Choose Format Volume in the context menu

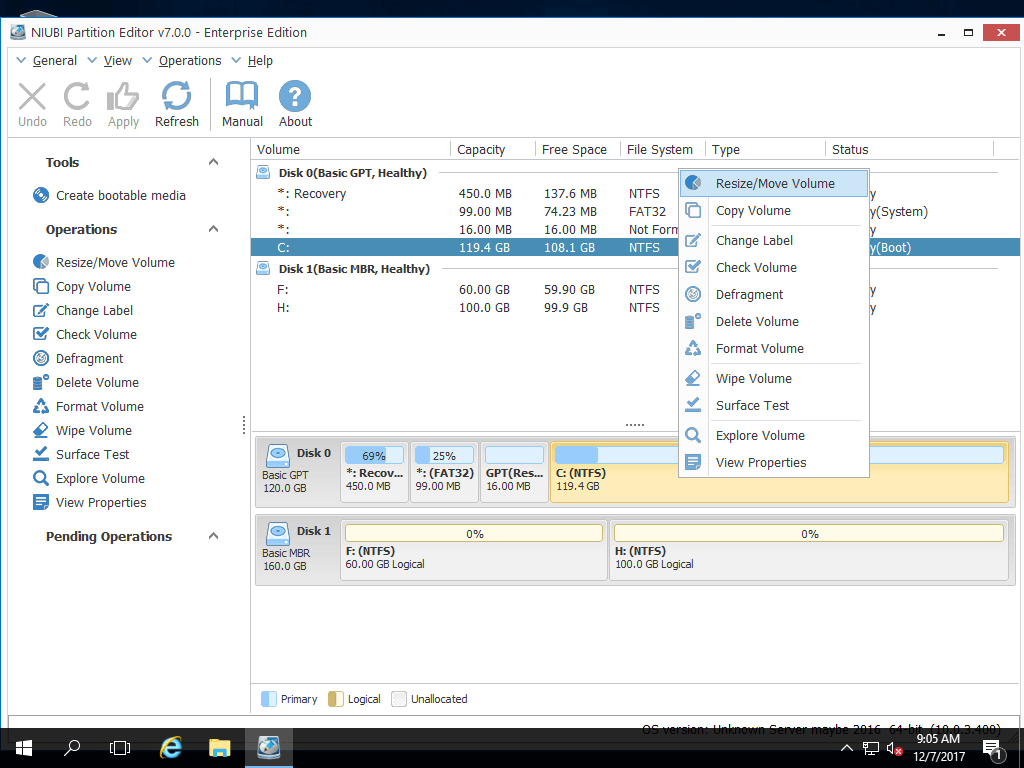(x=774, y=348)
